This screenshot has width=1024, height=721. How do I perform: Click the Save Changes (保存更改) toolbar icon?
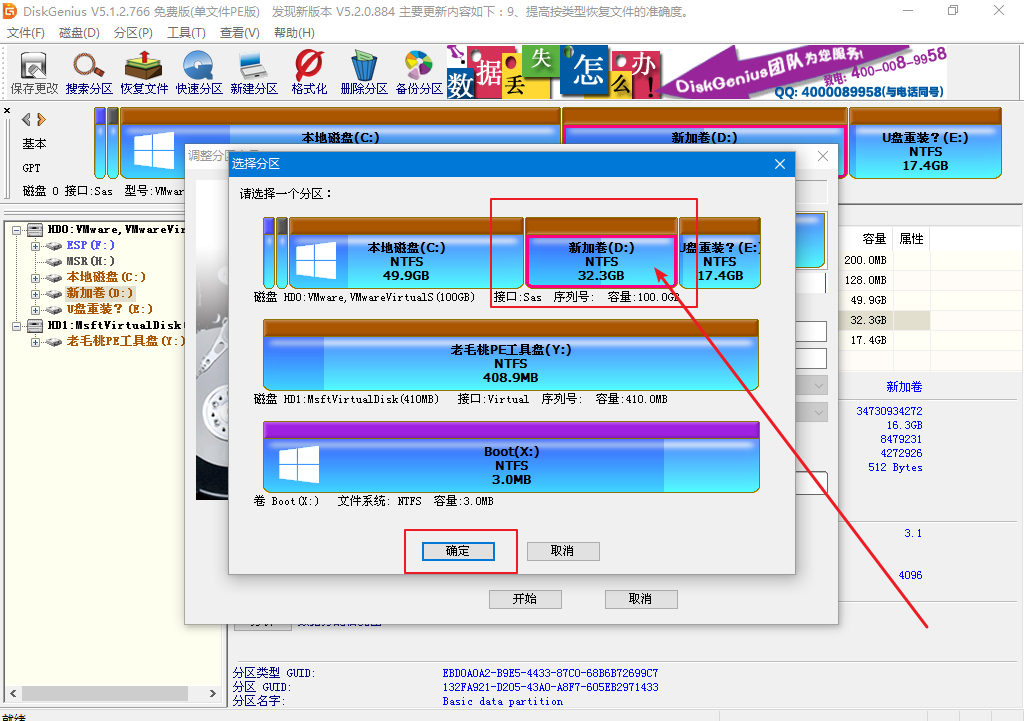[x=34, y=72]
